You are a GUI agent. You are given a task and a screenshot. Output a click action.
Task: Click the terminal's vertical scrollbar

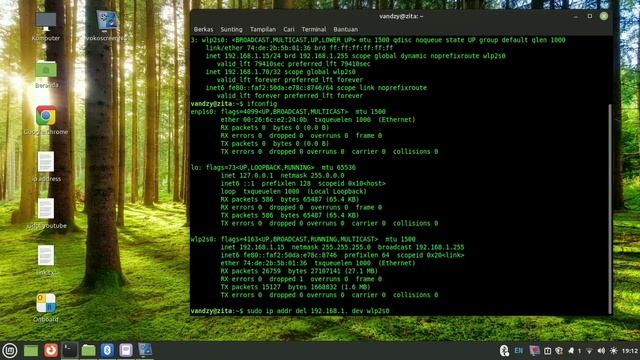coord(610,208)
